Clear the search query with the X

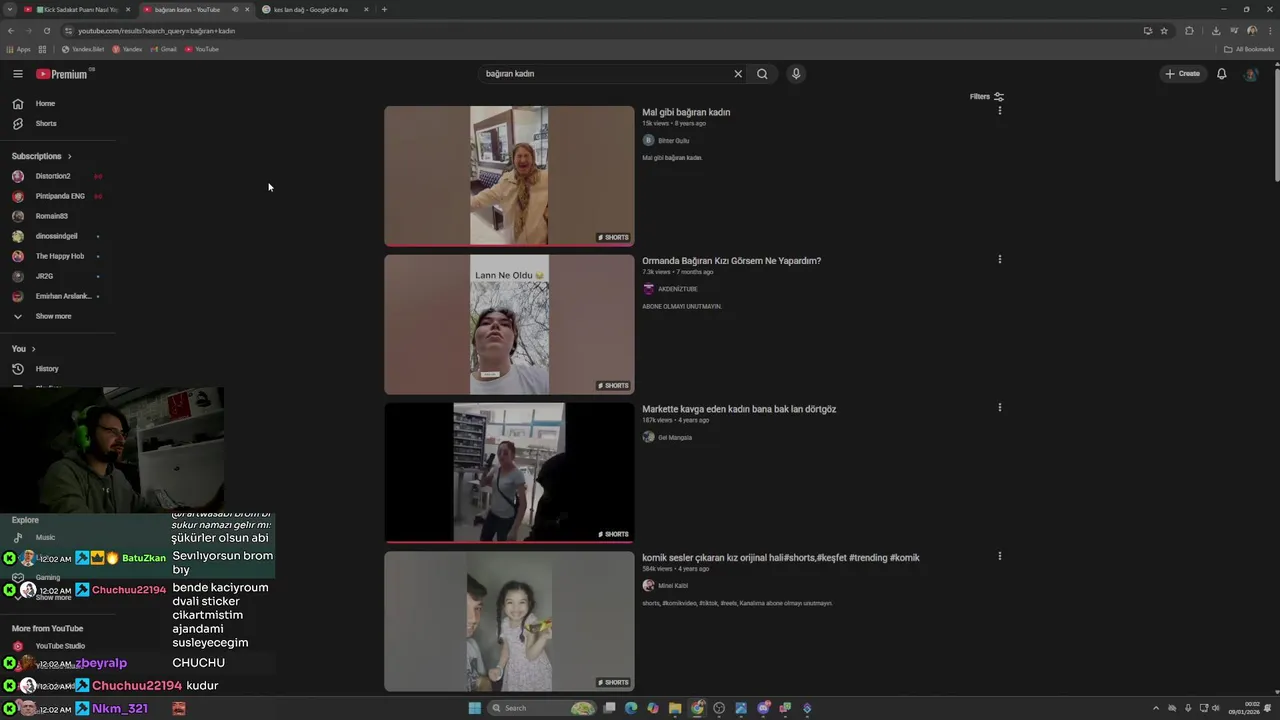738,74
